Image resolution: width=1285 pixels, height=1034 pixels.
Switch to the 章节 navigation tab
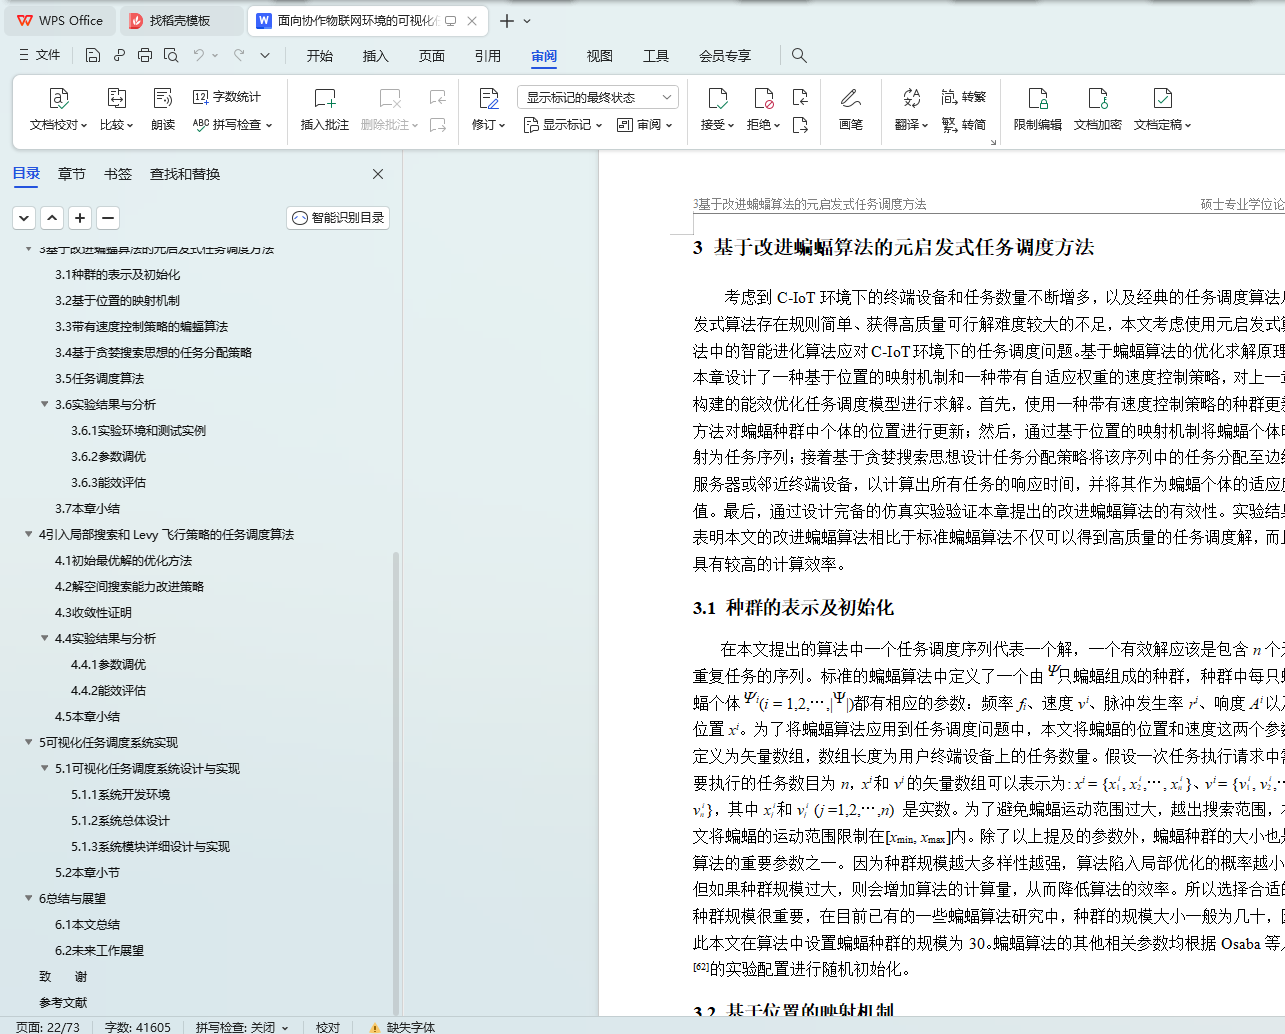point(72,174)
